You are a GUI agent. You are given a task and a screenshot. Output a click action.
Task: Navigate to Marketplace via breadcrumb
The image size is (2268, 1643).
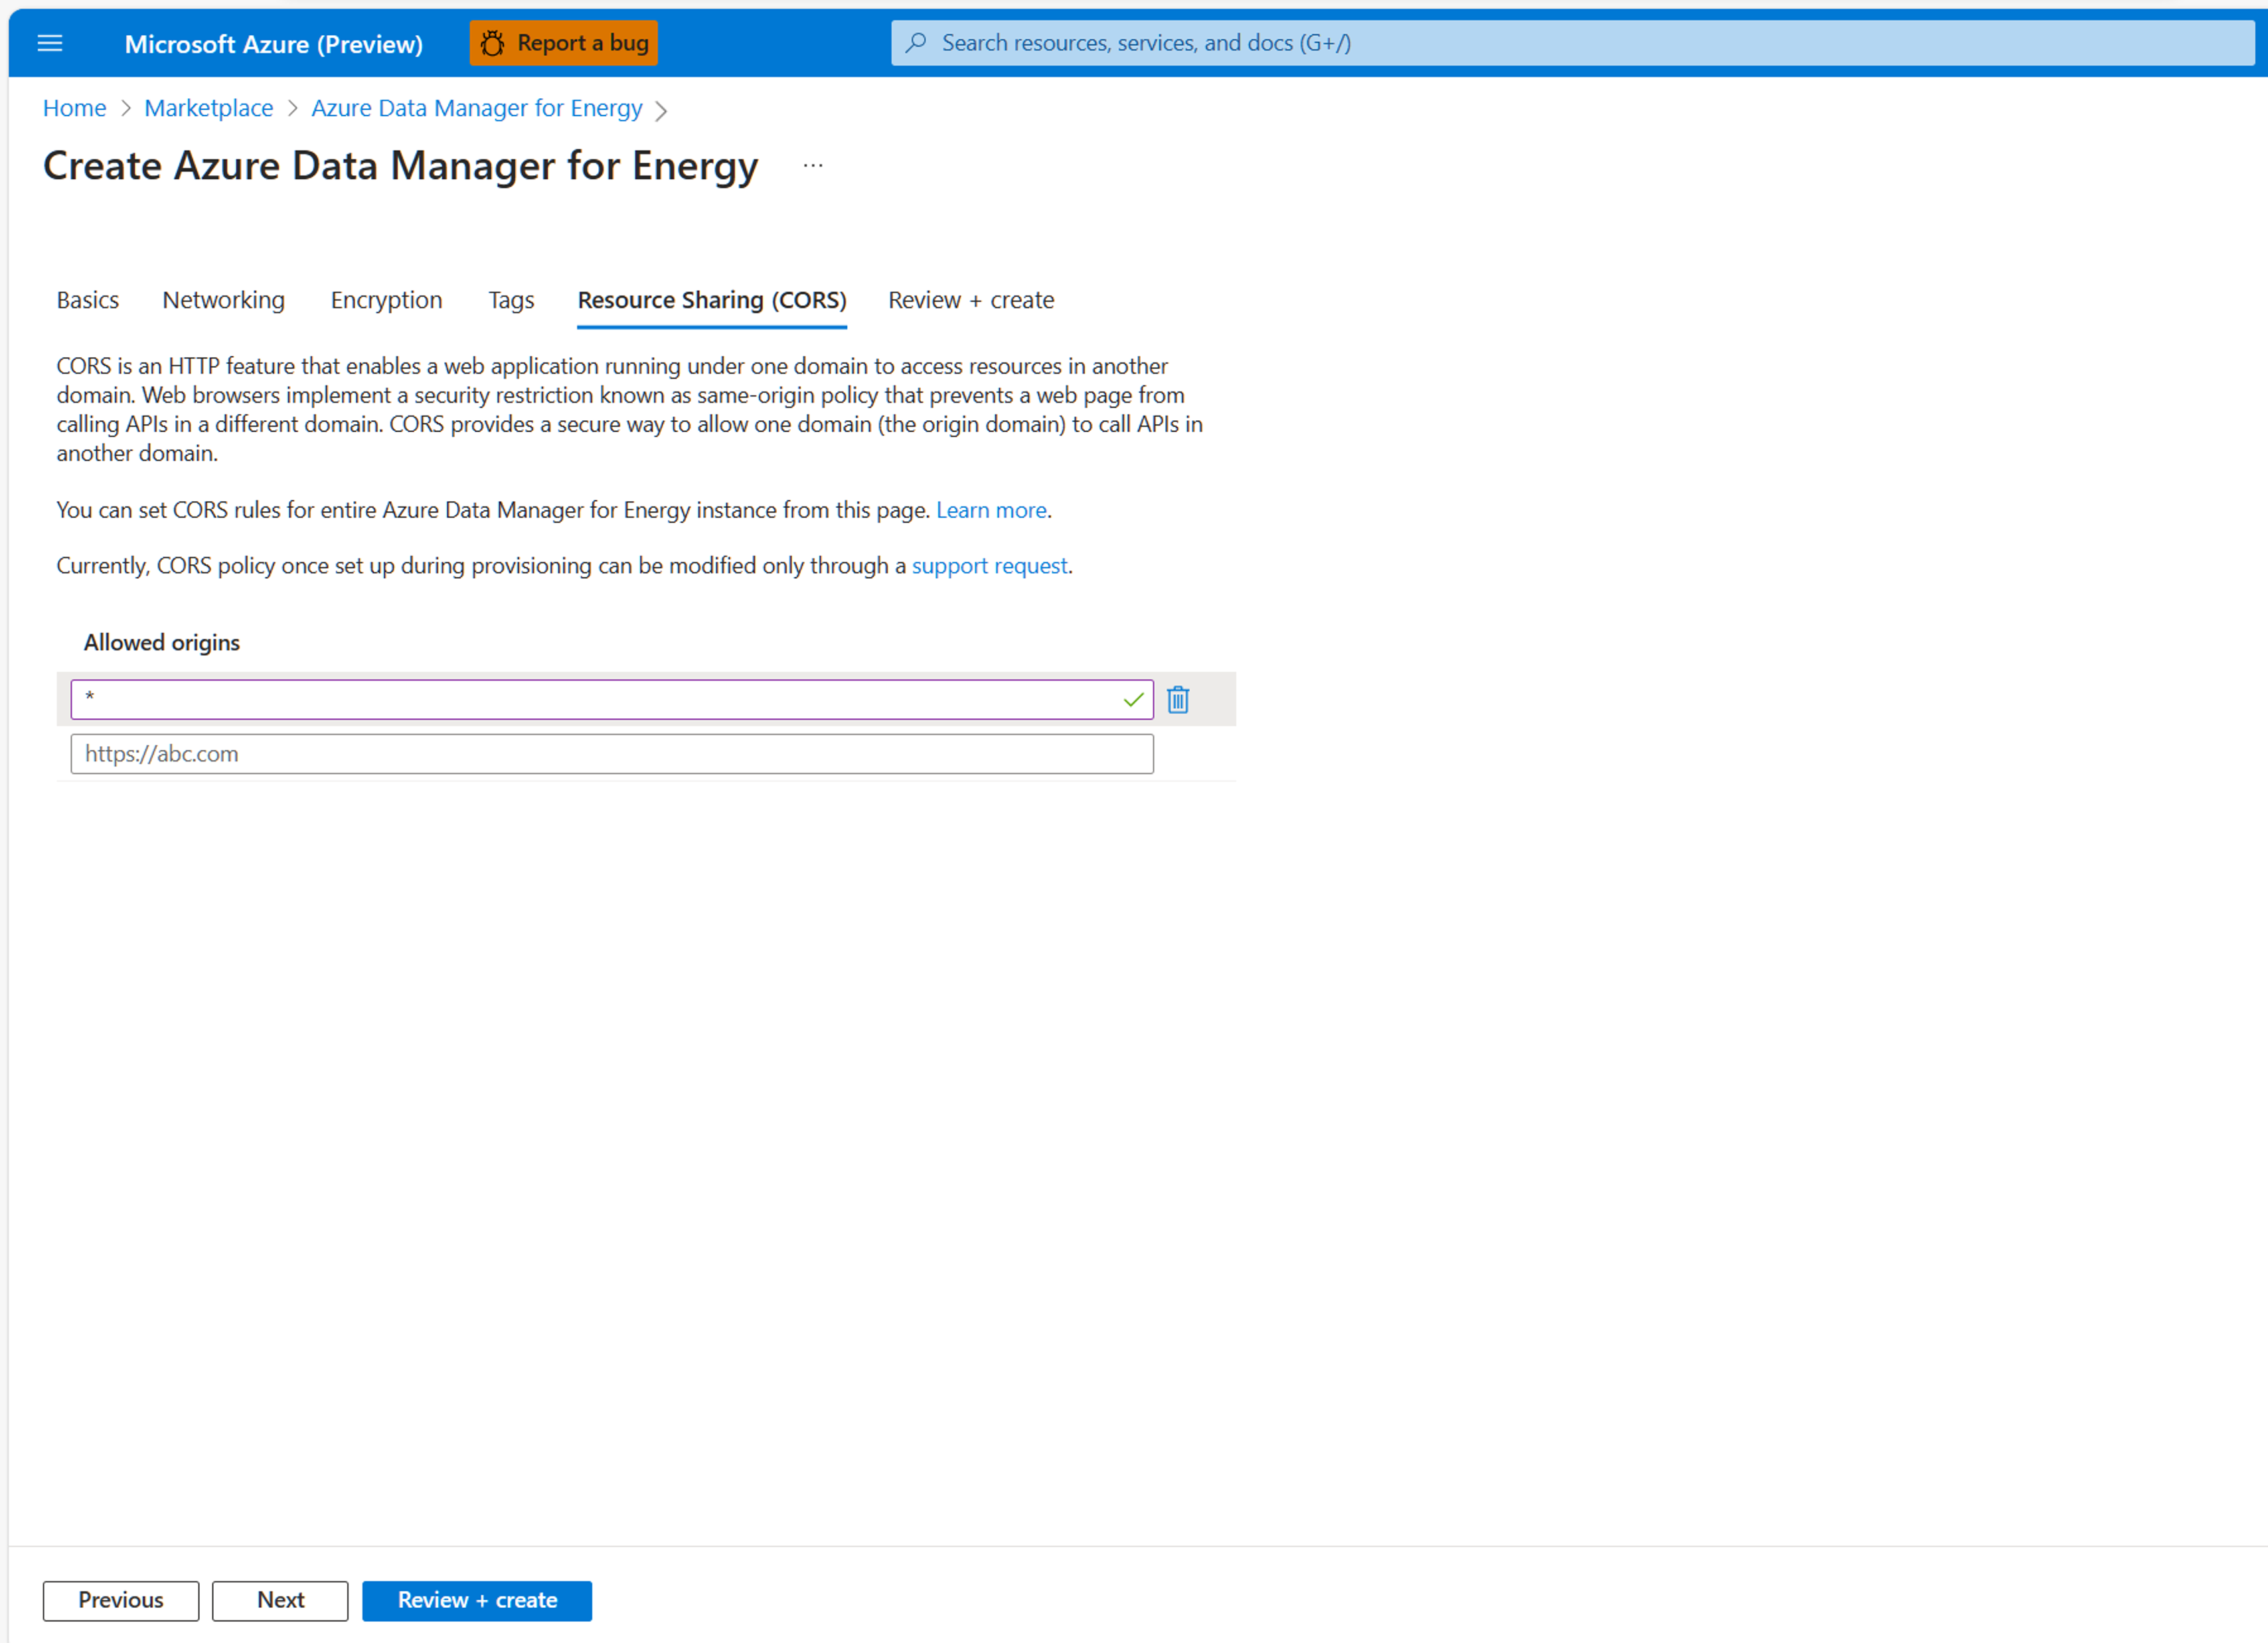point(208,107)
